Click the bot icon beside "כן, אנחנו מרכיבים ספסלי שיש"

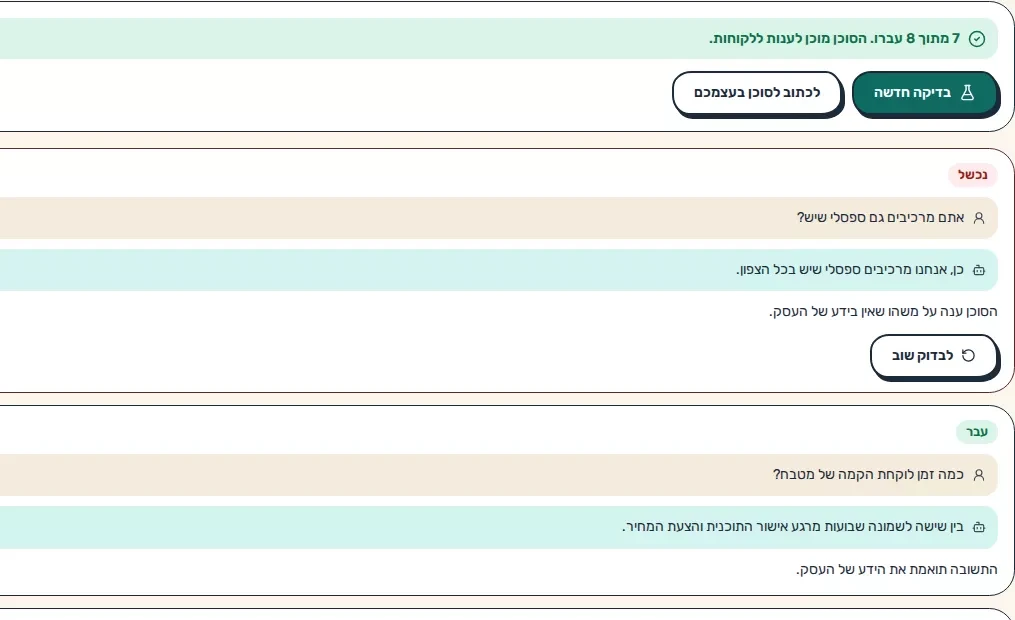point(979,270)
